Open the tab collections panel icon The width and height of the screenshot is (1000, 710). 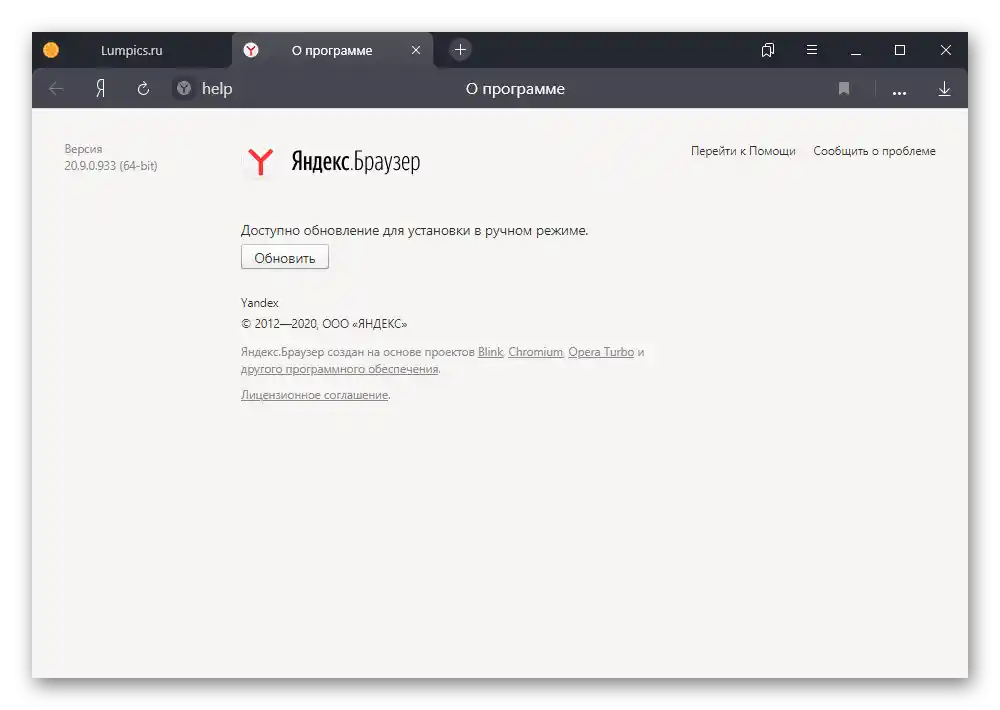pos(768,50)
